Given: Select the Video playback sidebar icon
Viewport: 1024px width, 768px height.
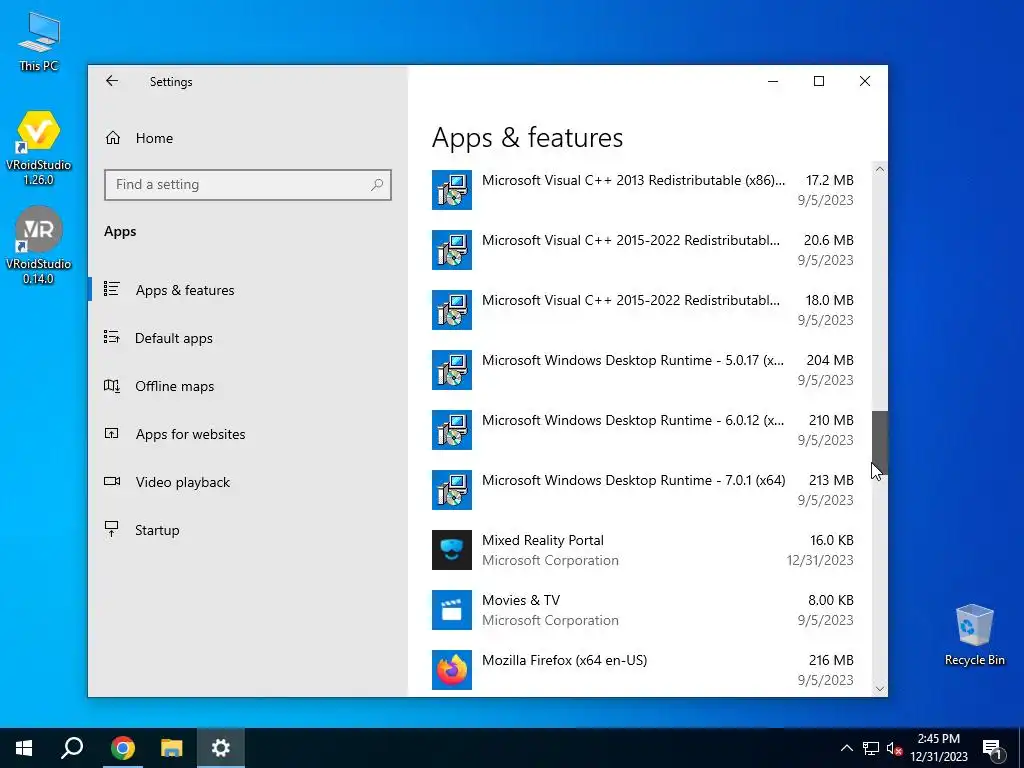Looking at the screenshot, I should (112, 481).
